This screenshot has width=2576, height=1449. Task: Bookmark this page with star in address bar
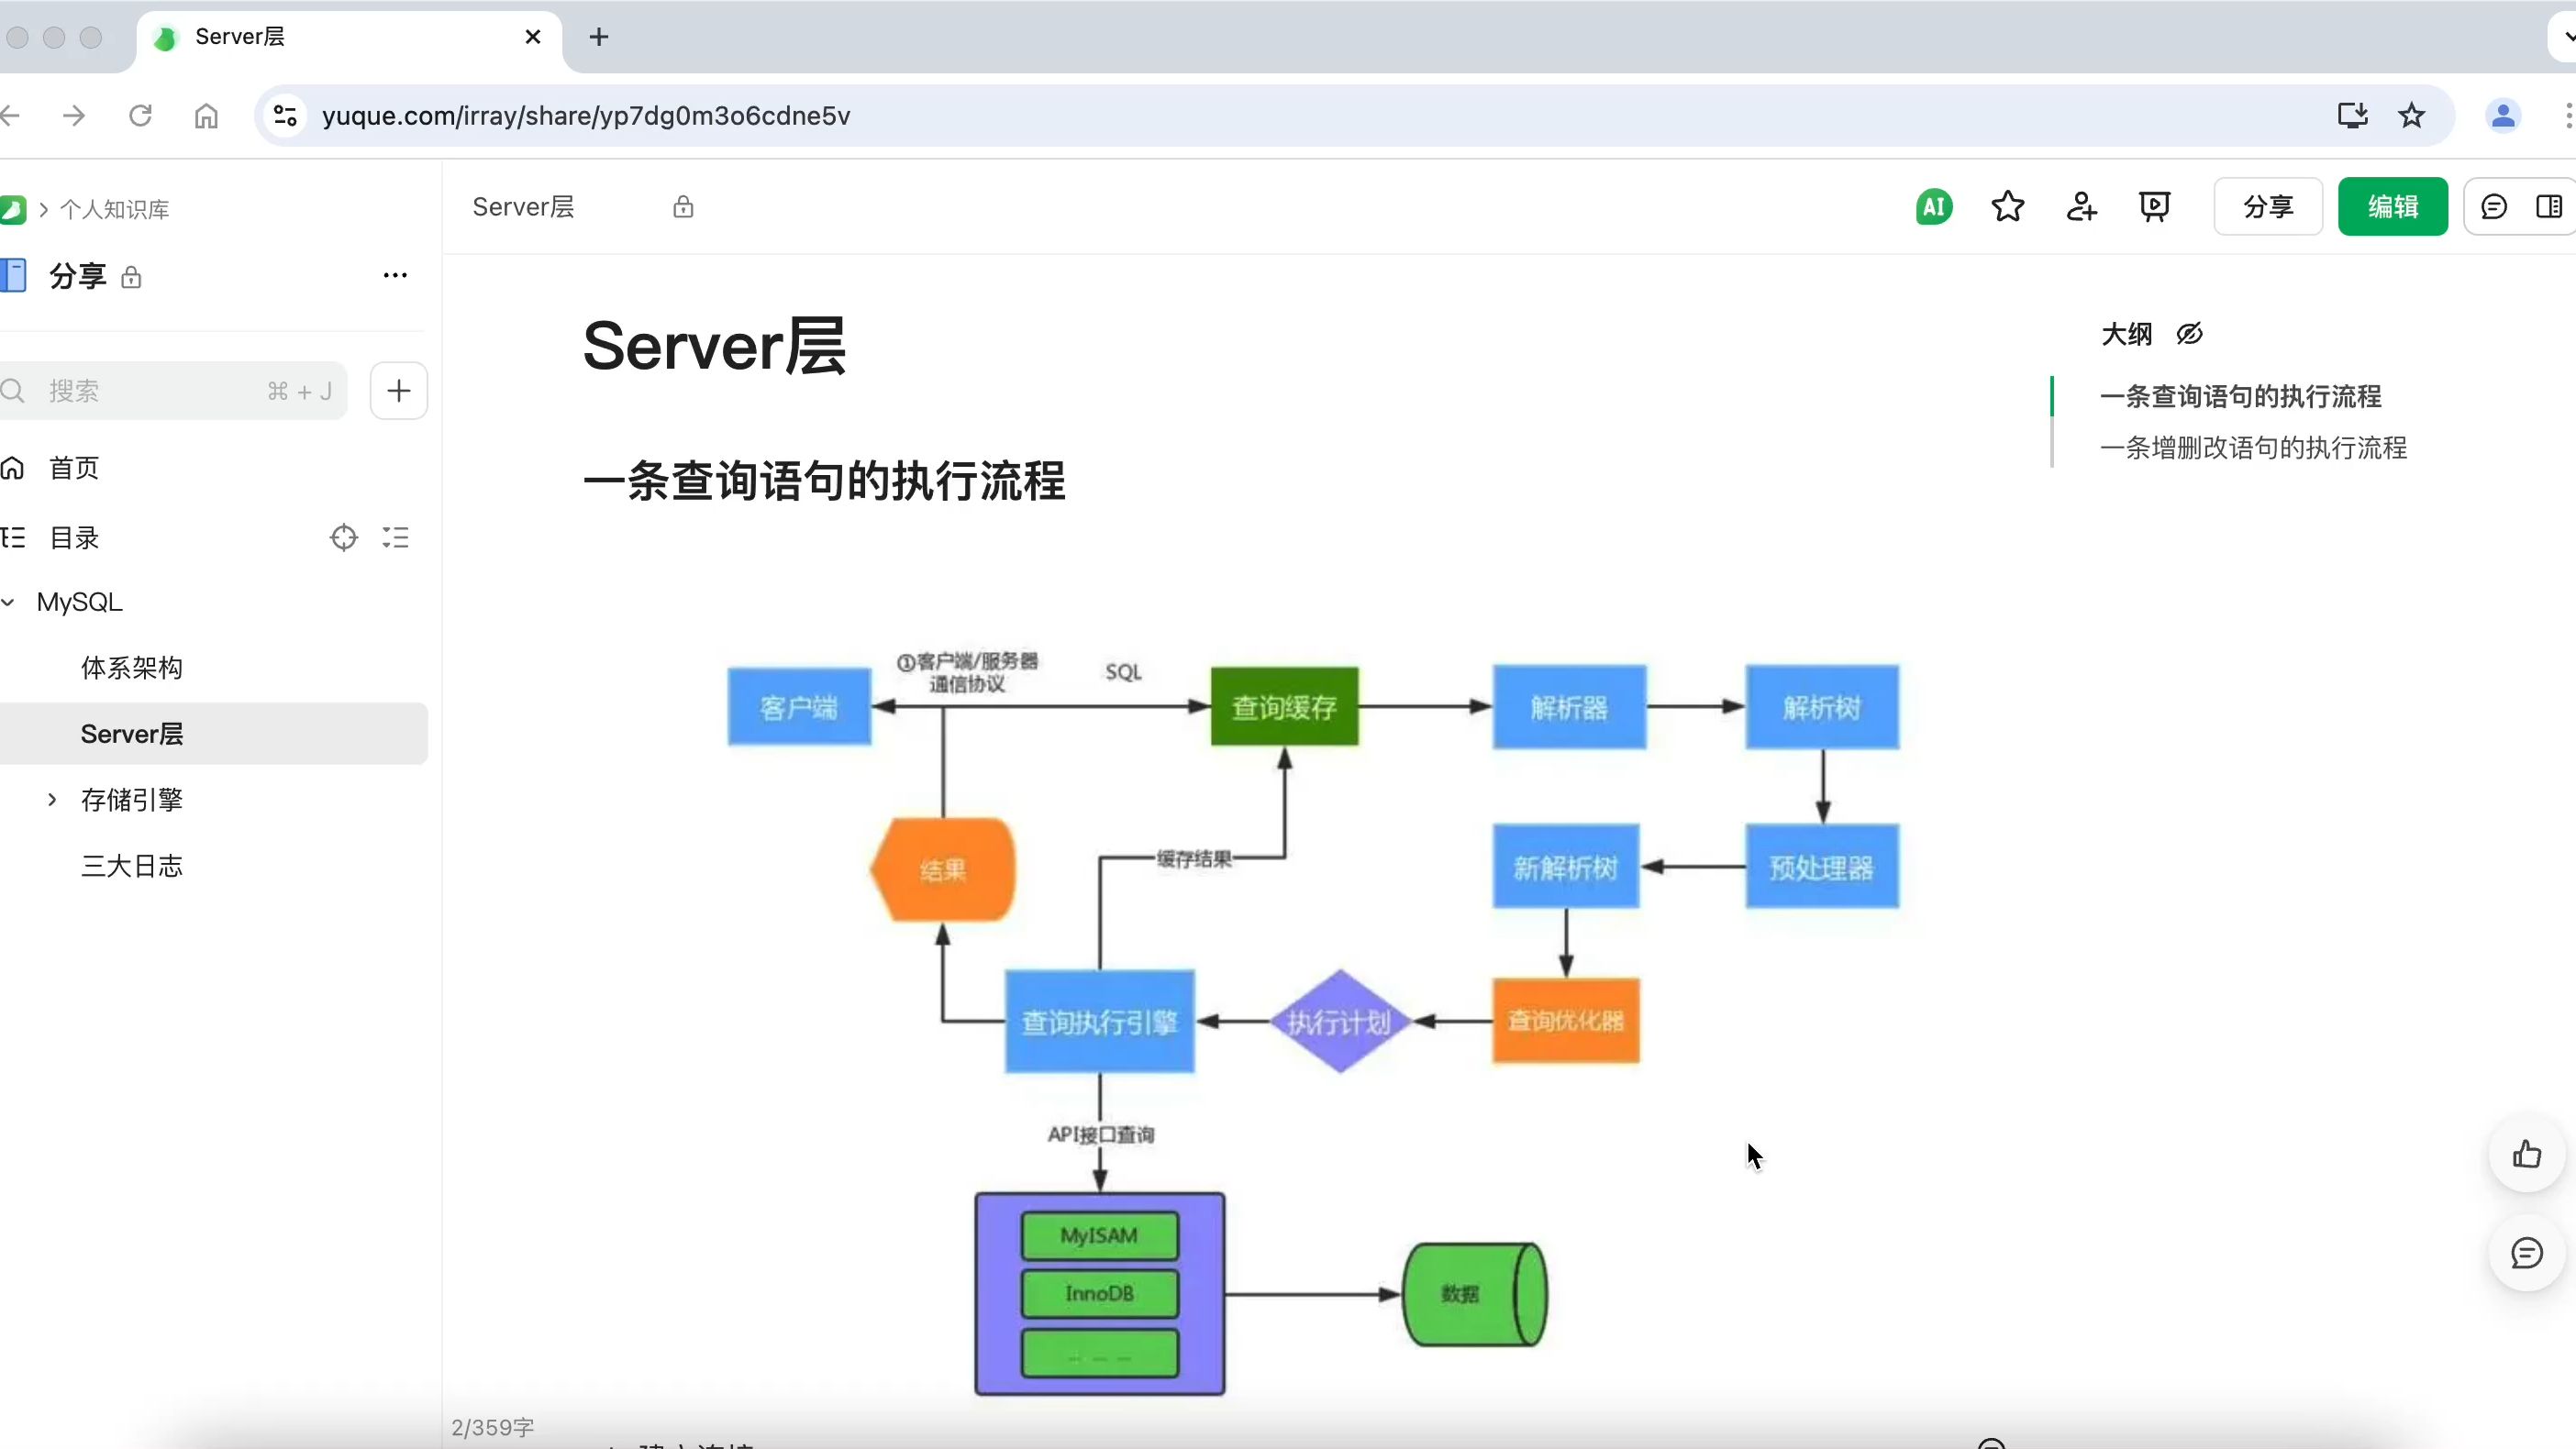(2411, 116)
